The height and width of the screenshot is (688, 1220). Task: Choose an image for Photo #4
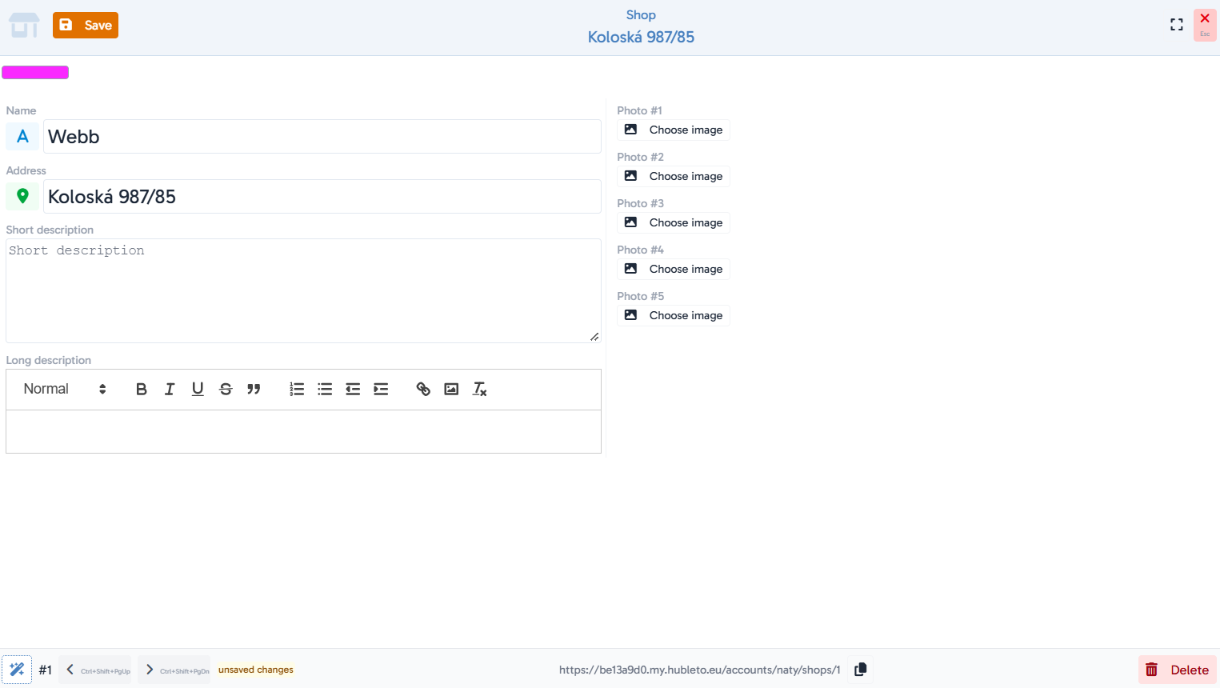coord(674,269)
